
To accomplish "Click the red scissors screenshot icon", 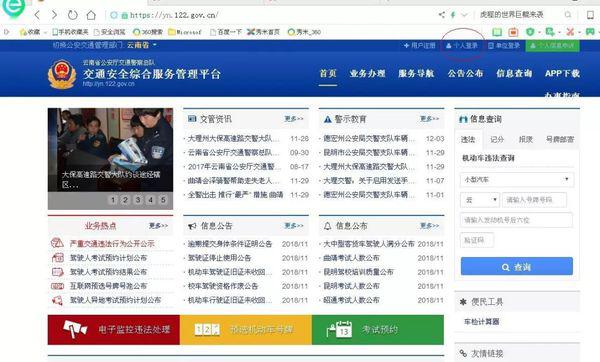I will pos(570,32).
